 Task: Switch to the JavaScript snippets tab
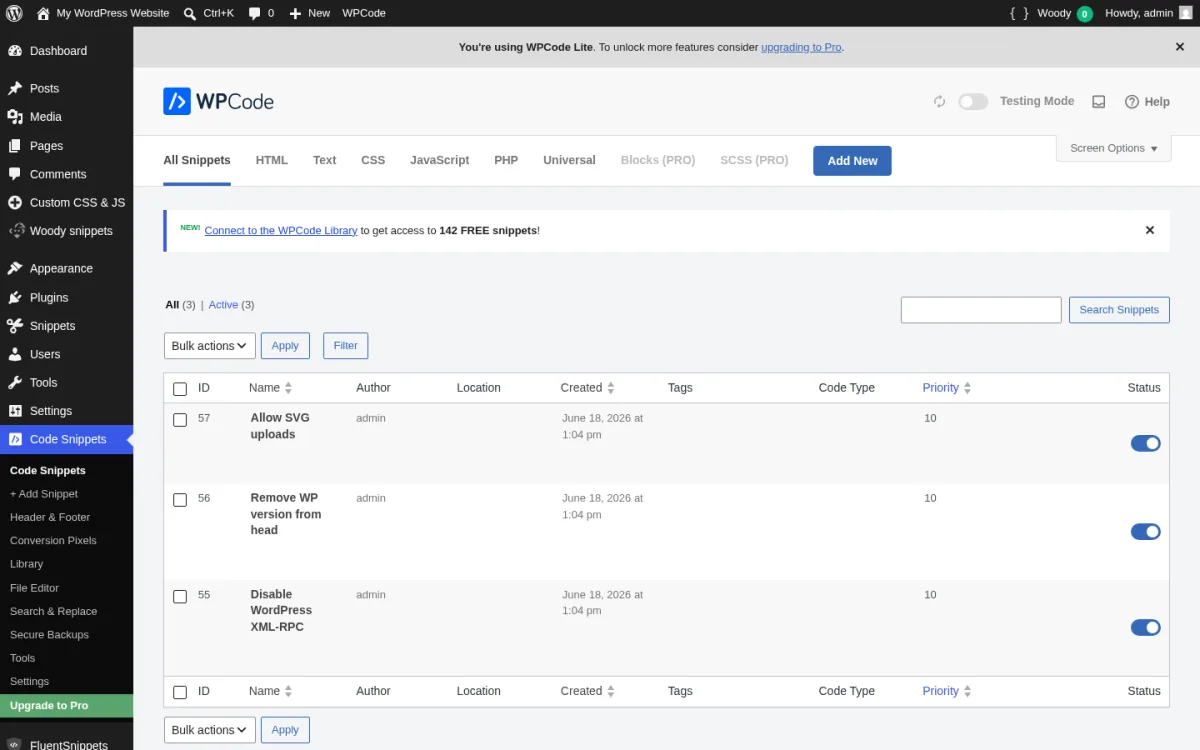(x=440, y=160)
